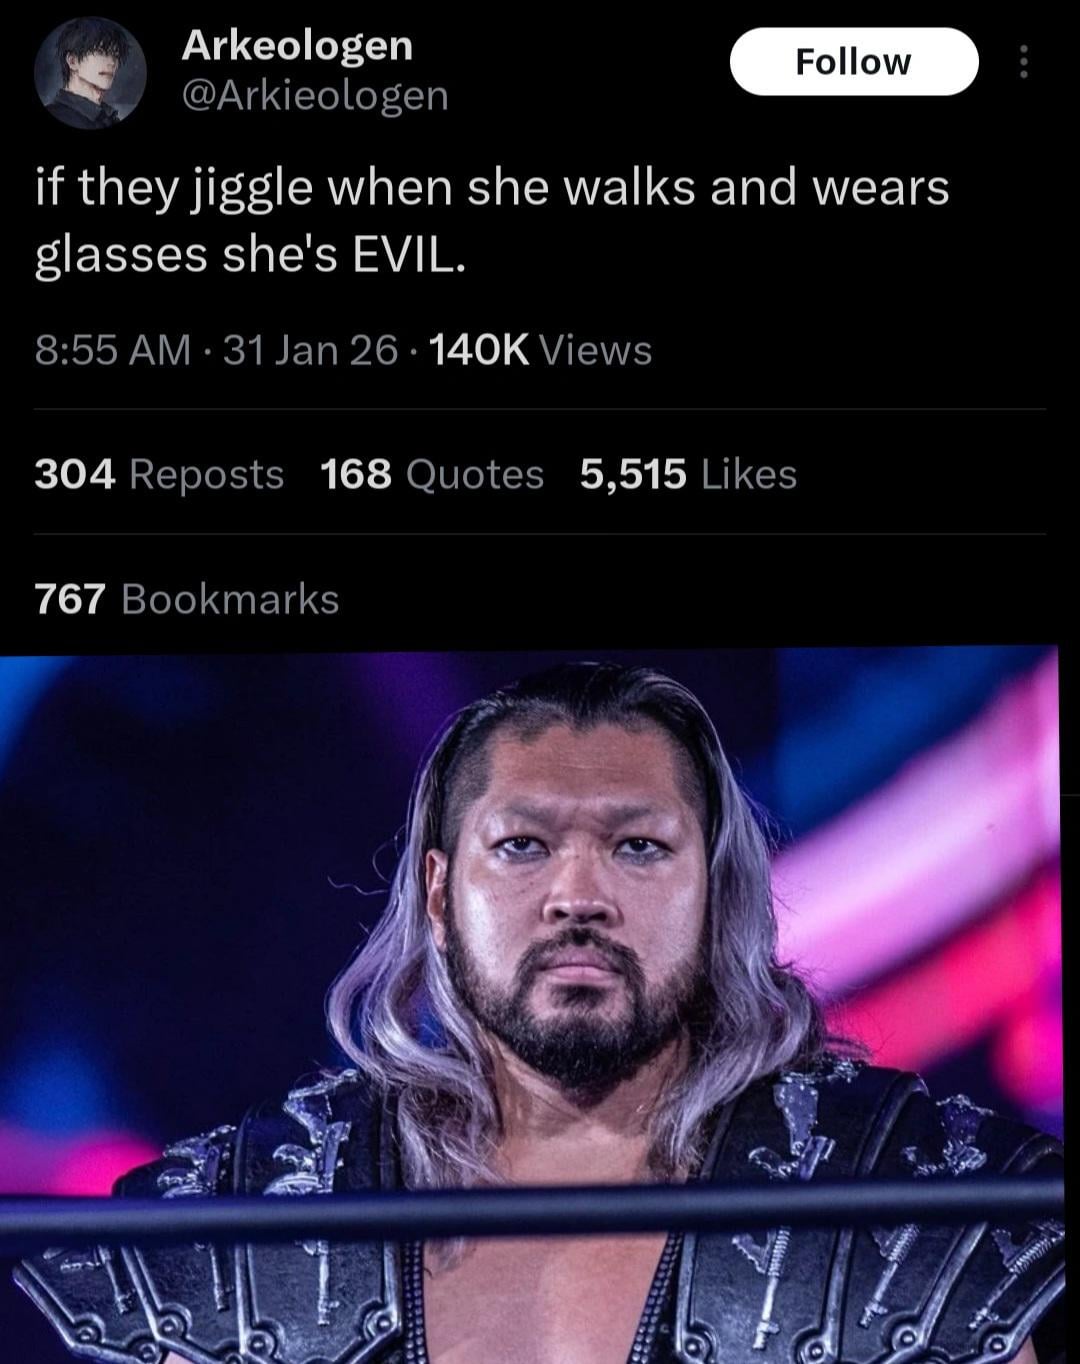
Task: Open the Arkeologen display name link
Action: coord(297,46)
